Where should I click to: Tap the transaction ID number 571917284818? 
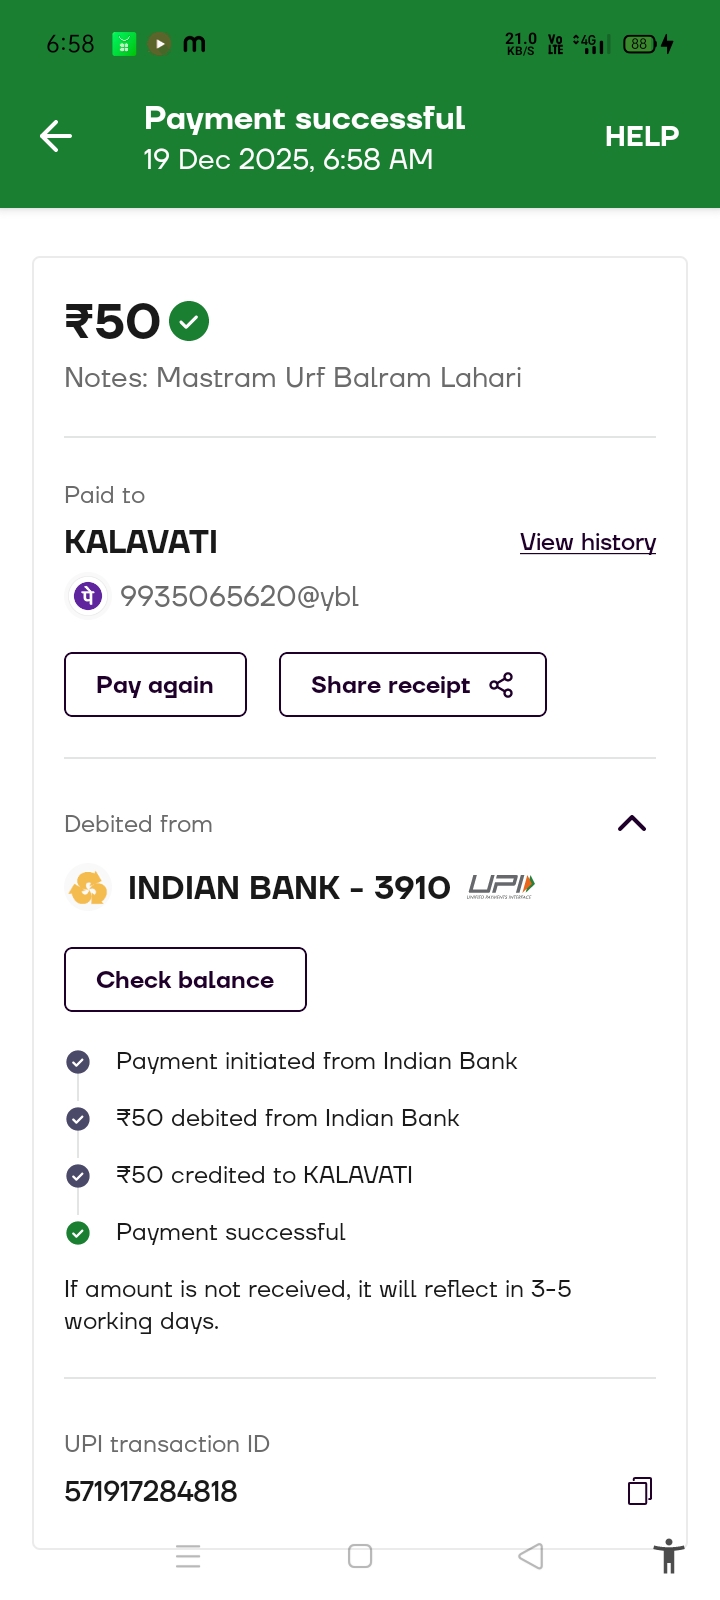tap(151, 1491)
